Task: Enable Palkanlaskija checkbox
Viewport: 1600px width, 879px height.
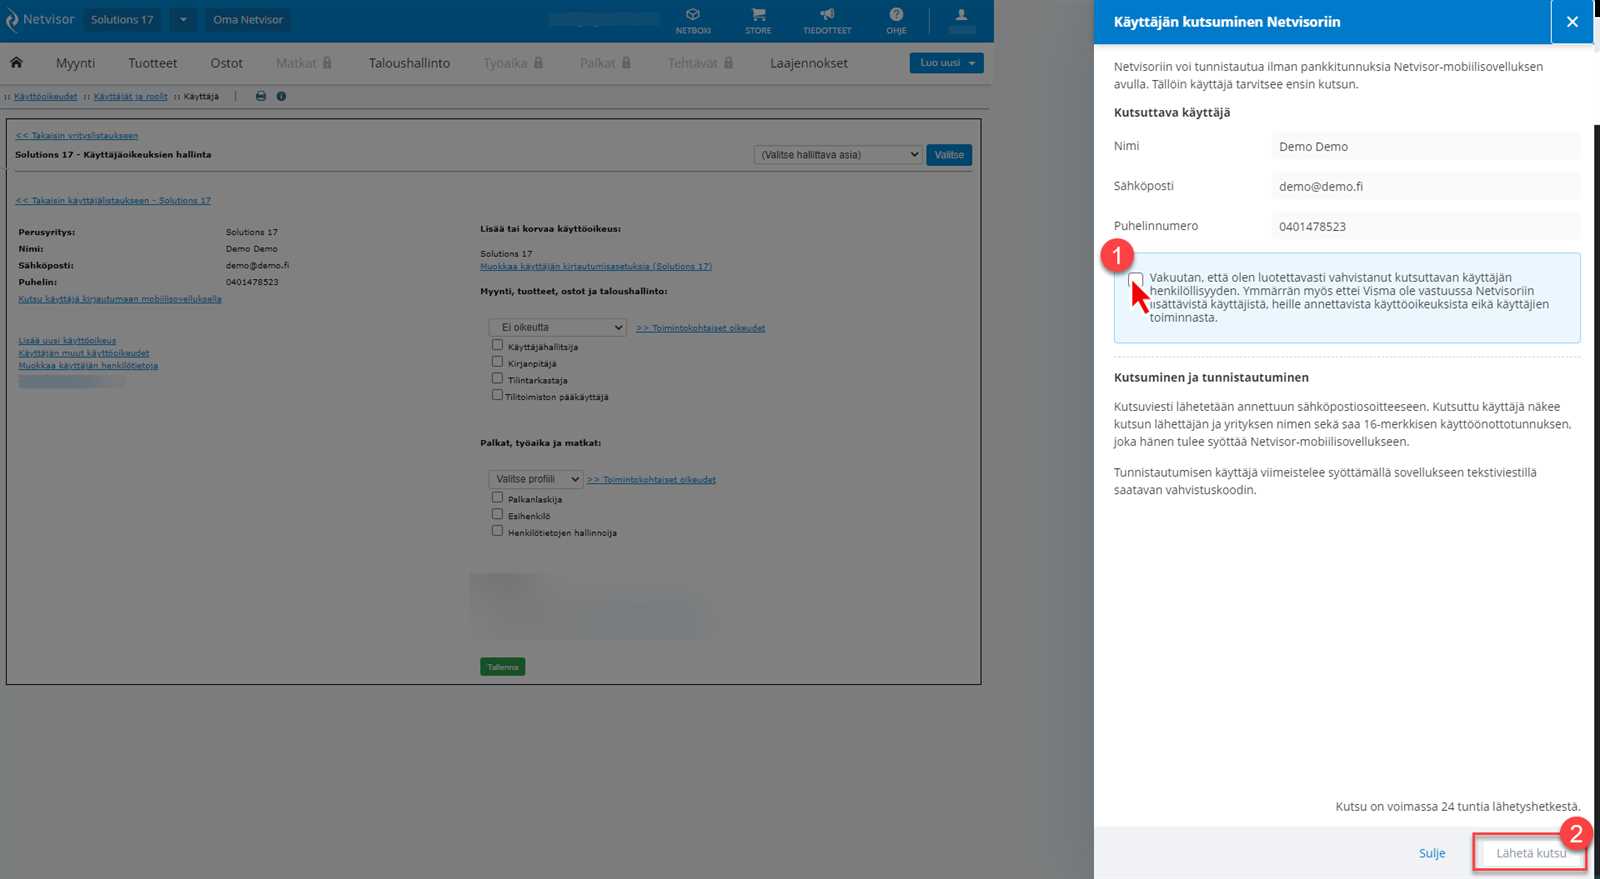Action: (x=497, y=497)
